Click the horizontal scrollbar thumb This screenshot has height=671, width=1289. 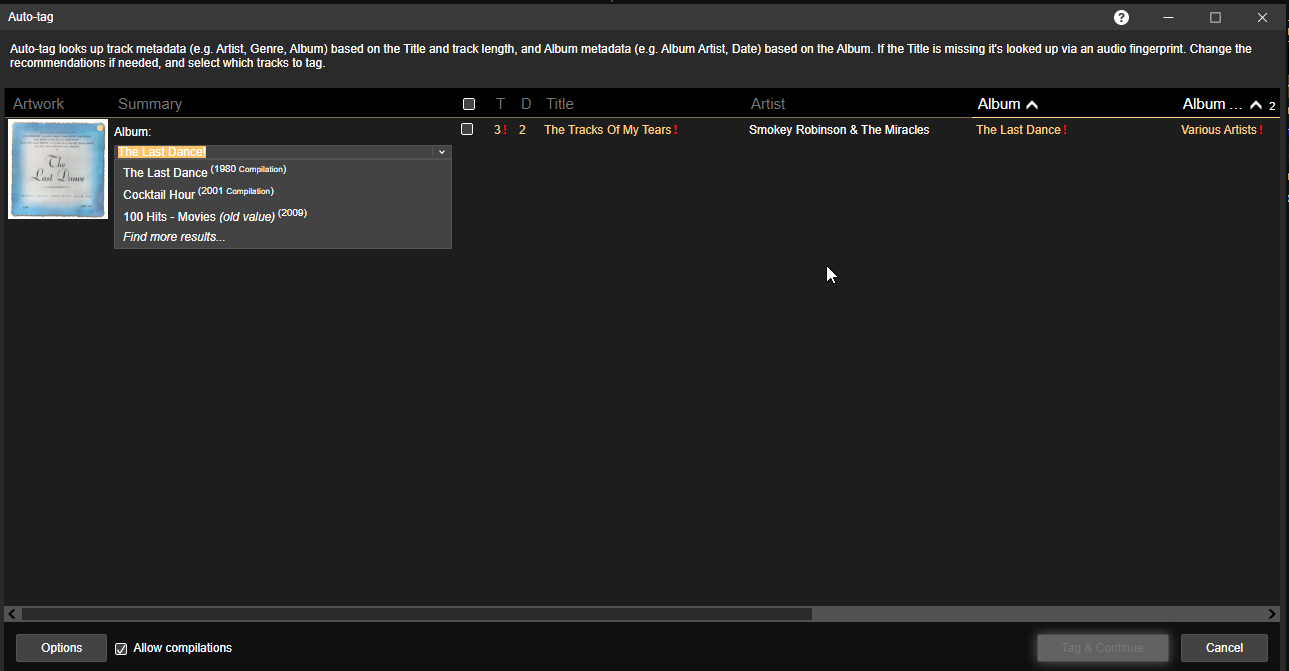coord(416,614)
